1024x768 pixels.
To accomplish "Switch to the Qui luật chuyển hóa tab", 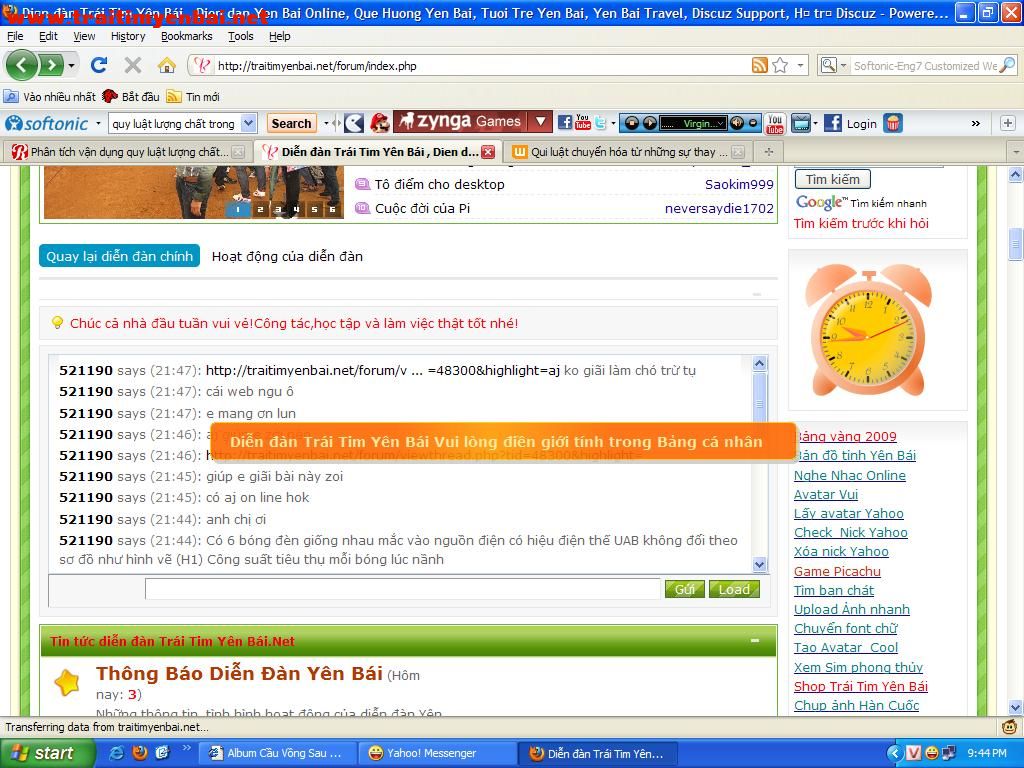I will pos(628,152).
